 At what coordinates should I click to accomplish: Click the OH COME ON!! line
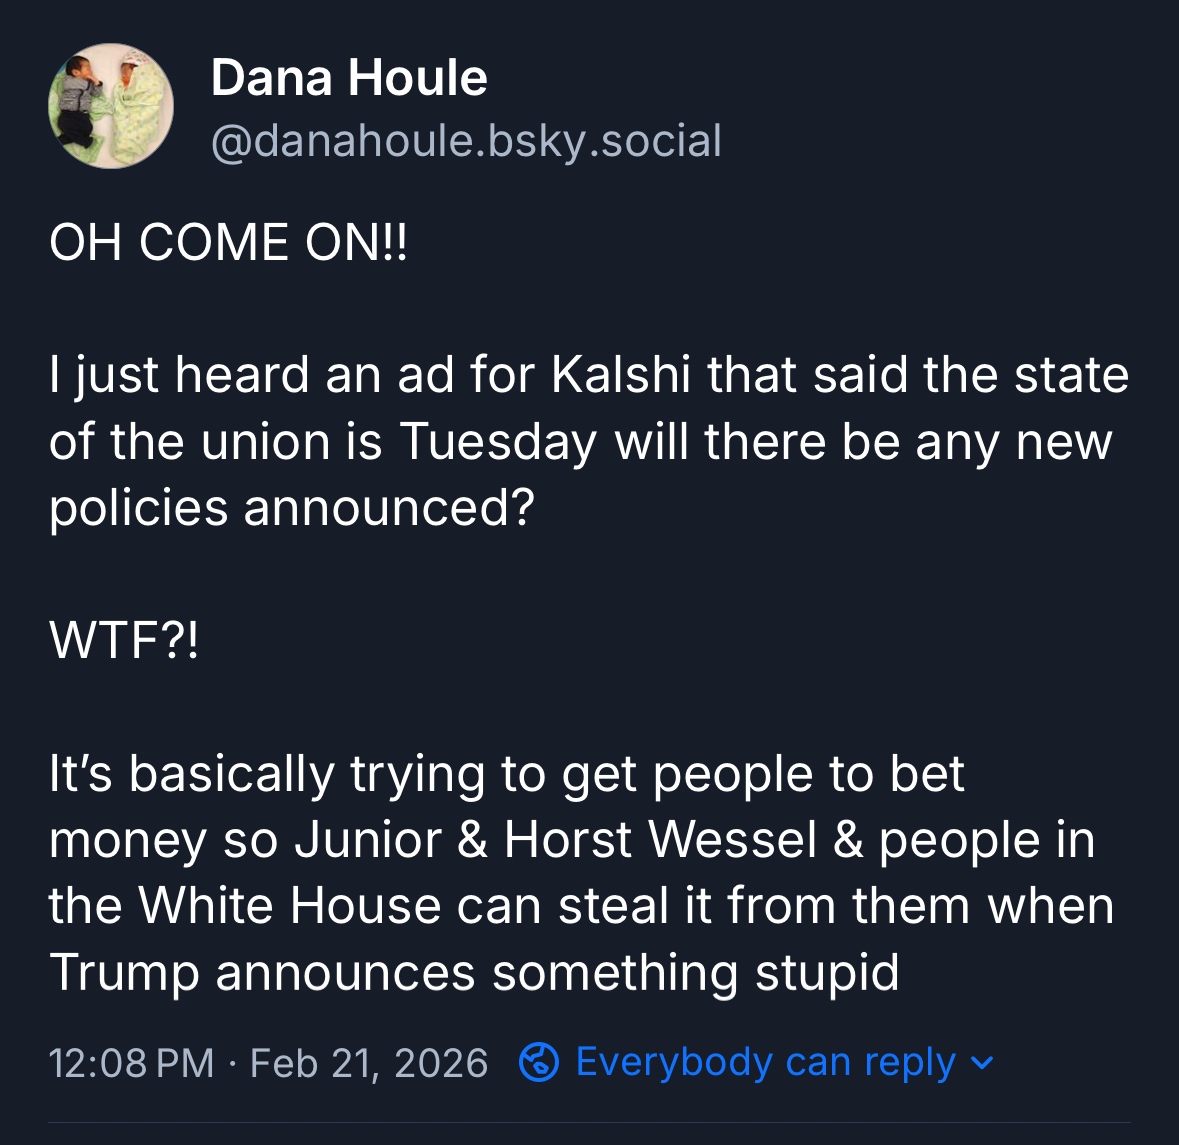coord(229,243)
